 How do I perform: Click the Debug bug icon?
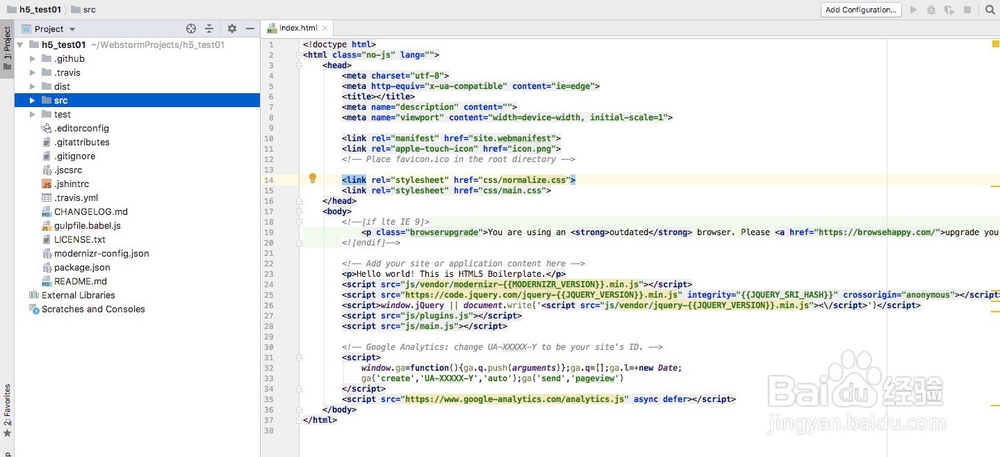931,10
